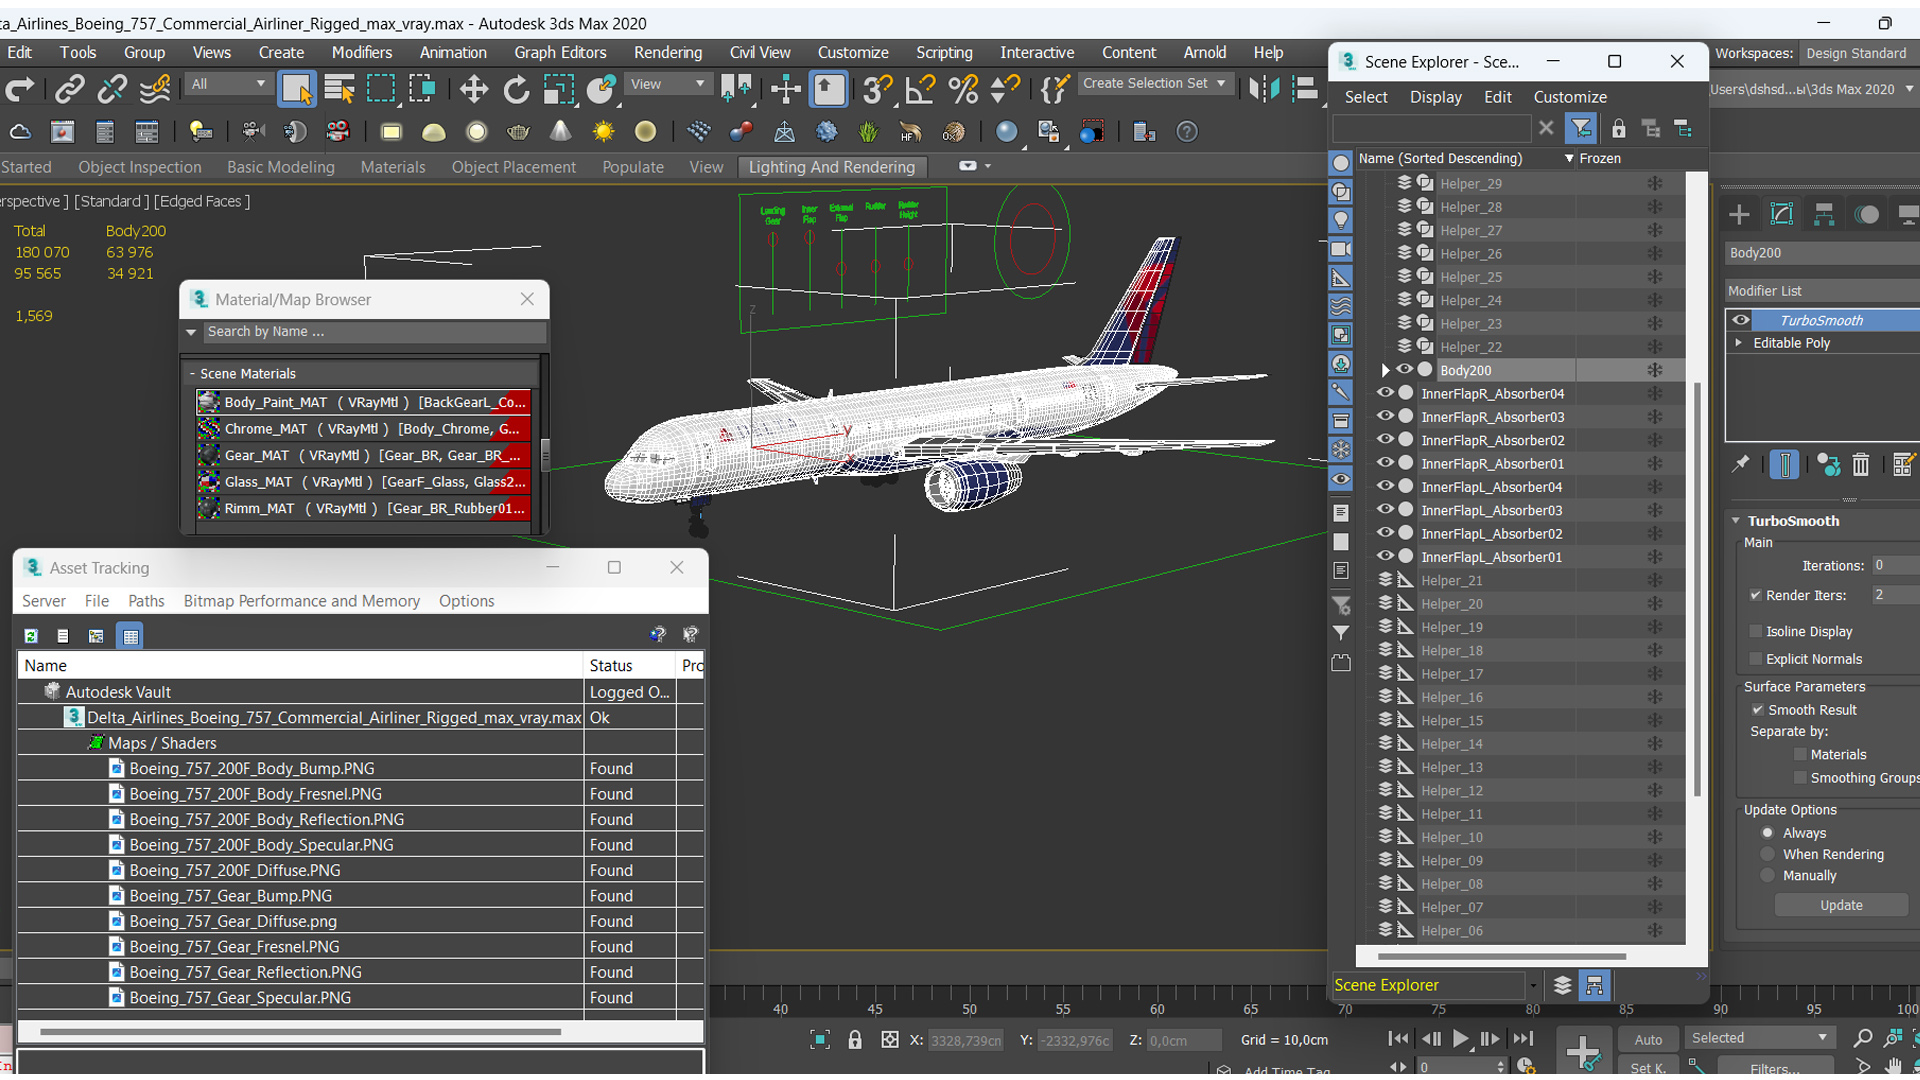The width and height of the screenshot is (1920, 1080).
Task: Click Filters button near key controls
Action: pyautogui.click(x=1776, y=1068)
